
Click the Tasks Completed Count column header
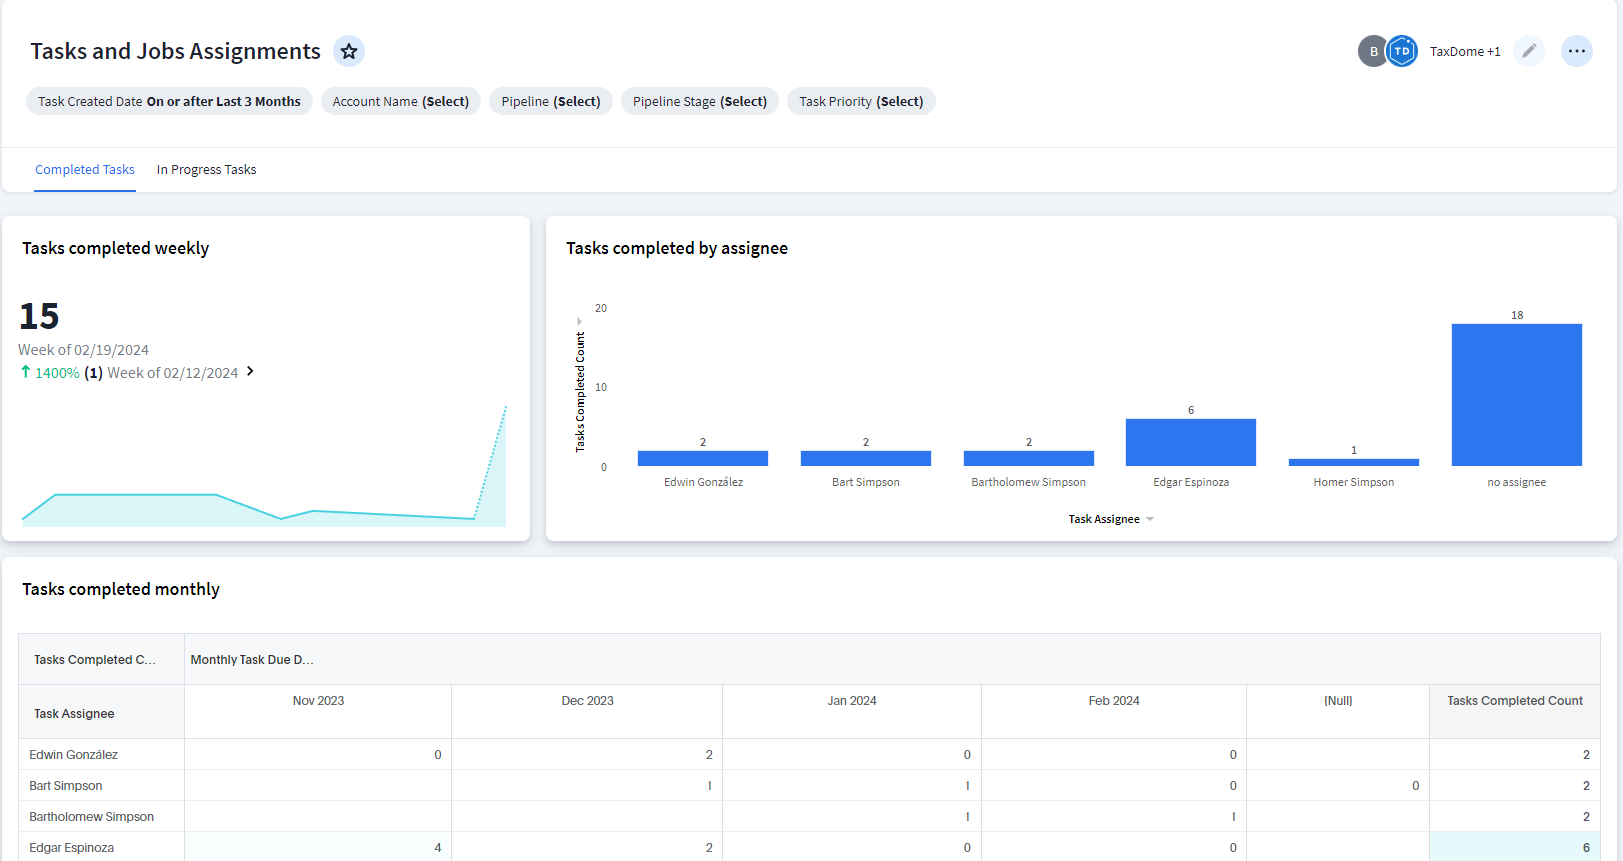tap(1514, 701)
